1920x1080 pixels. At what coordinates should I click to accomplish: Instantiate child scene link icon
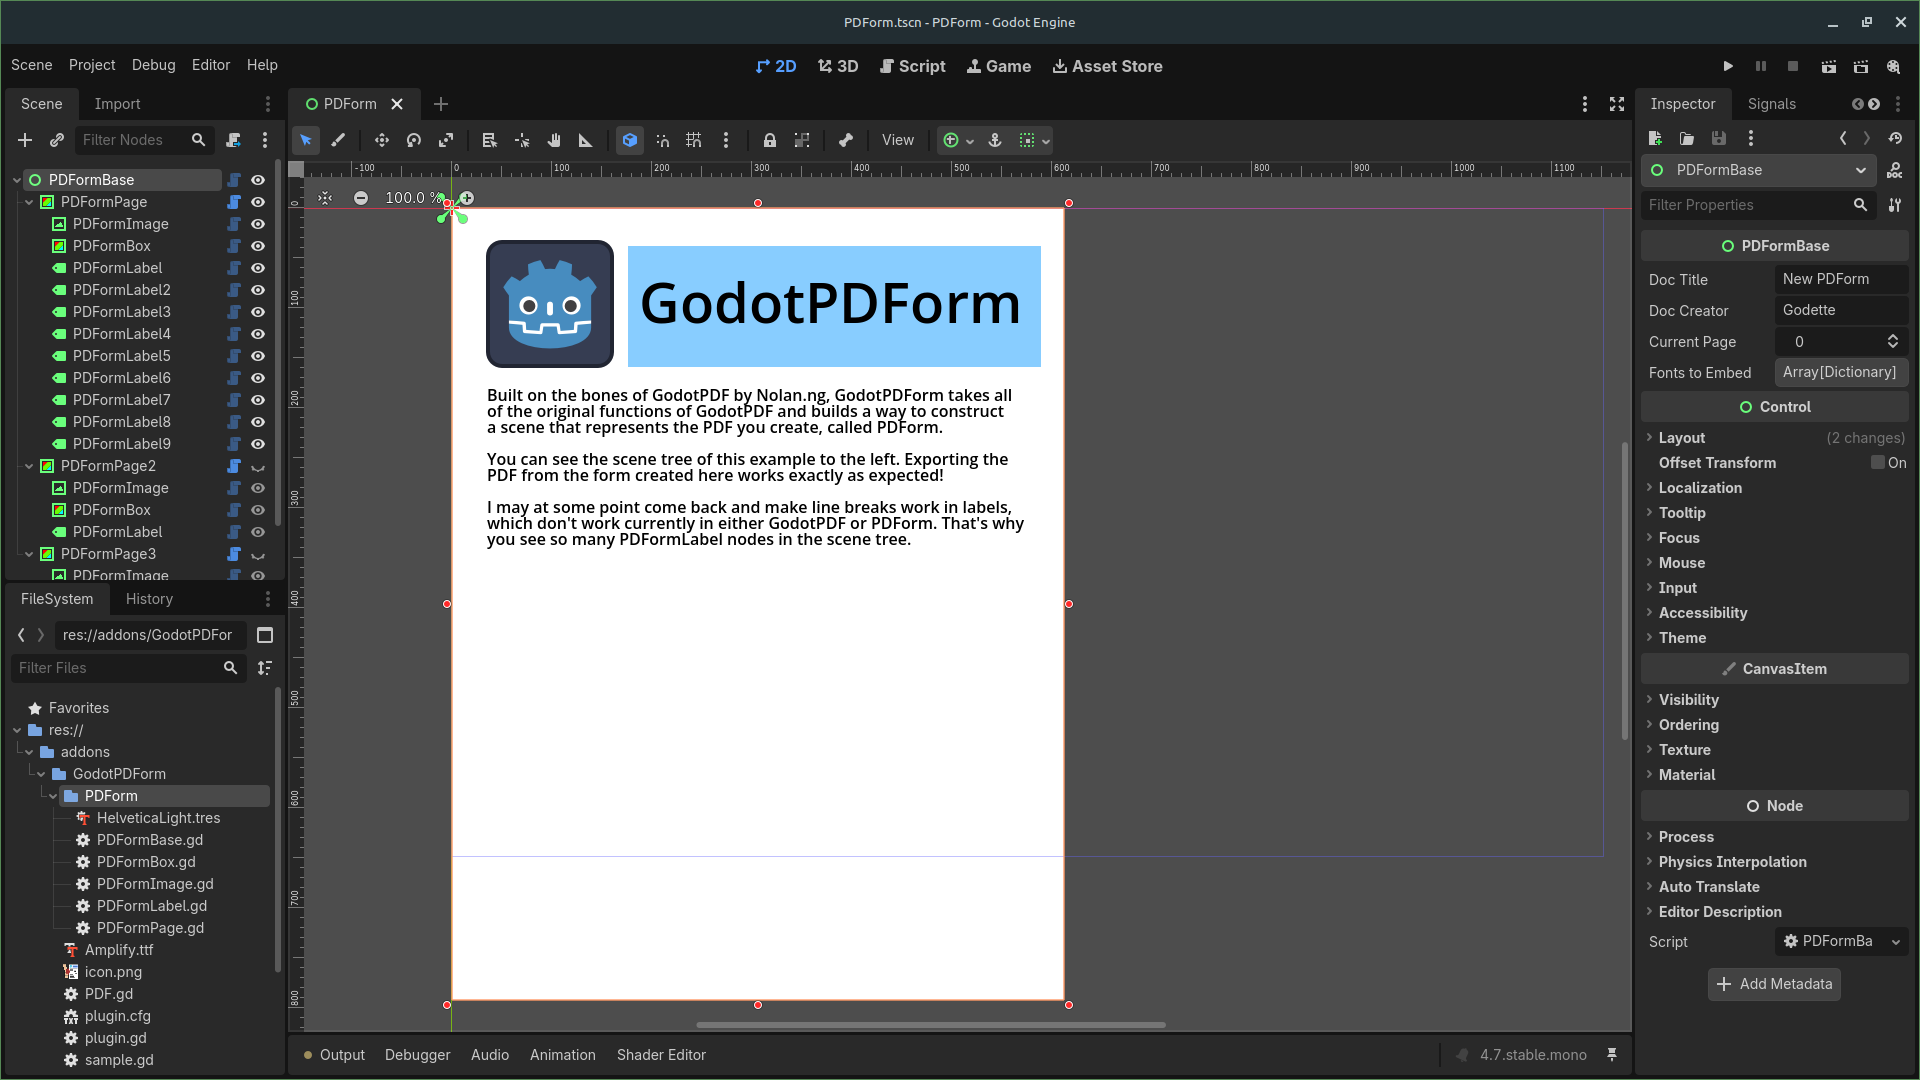(x=57, y=140)
